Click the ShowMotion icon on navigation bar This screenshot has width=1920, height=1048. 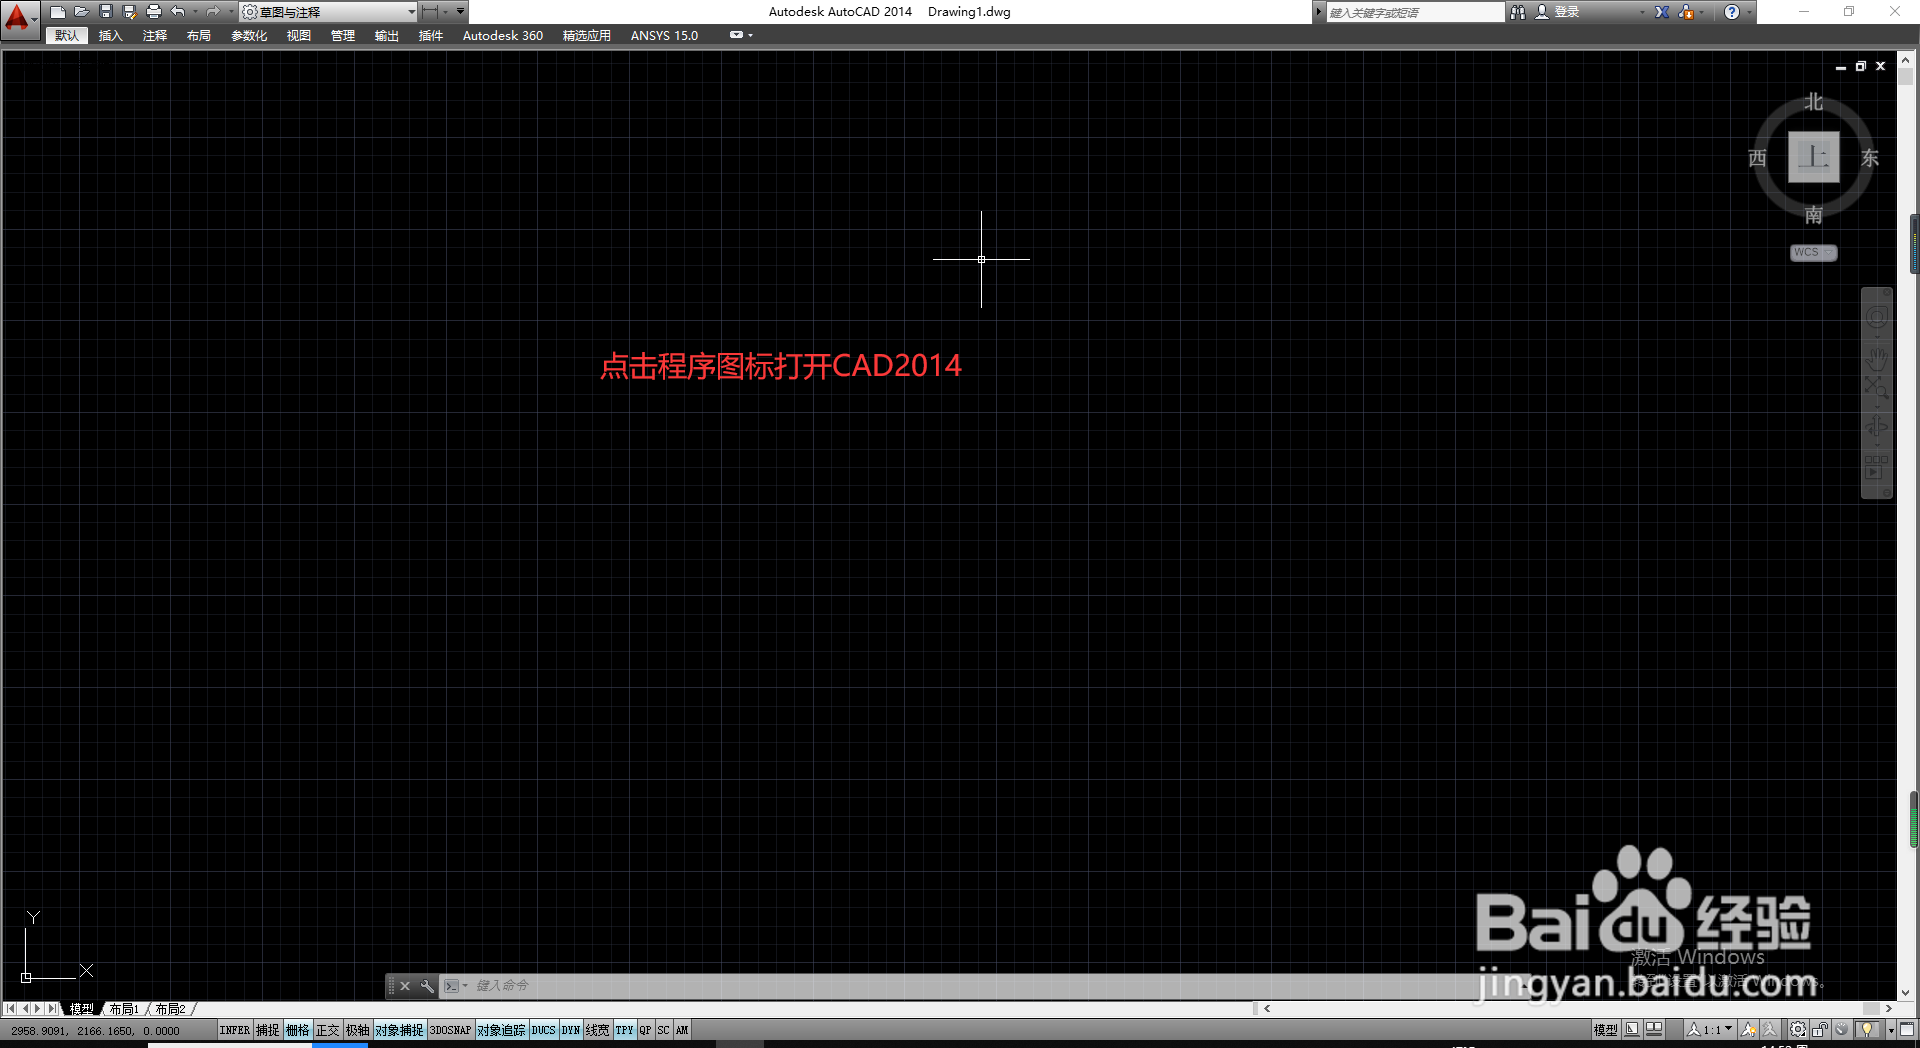[x=1877, y=467]
